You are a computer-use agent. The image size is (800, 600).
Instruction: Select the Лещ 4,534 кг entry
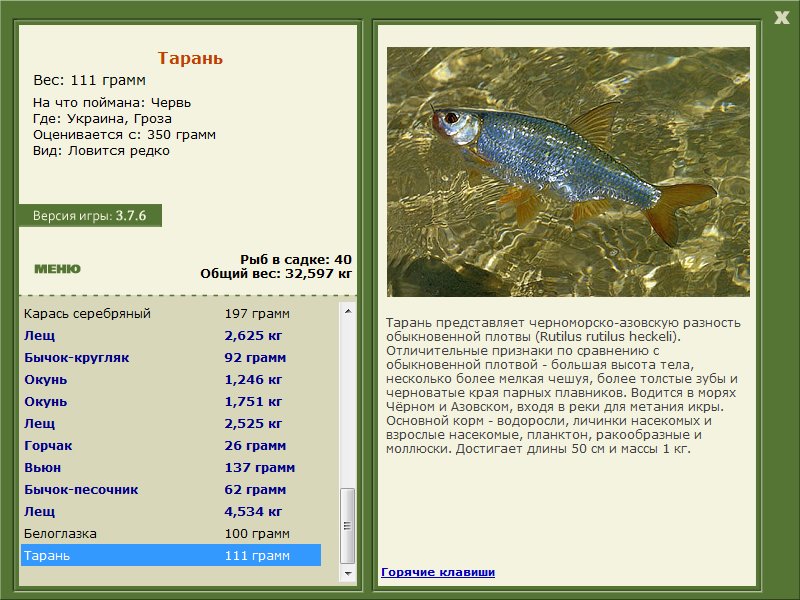pyautogui.click(x=171, y=511)
